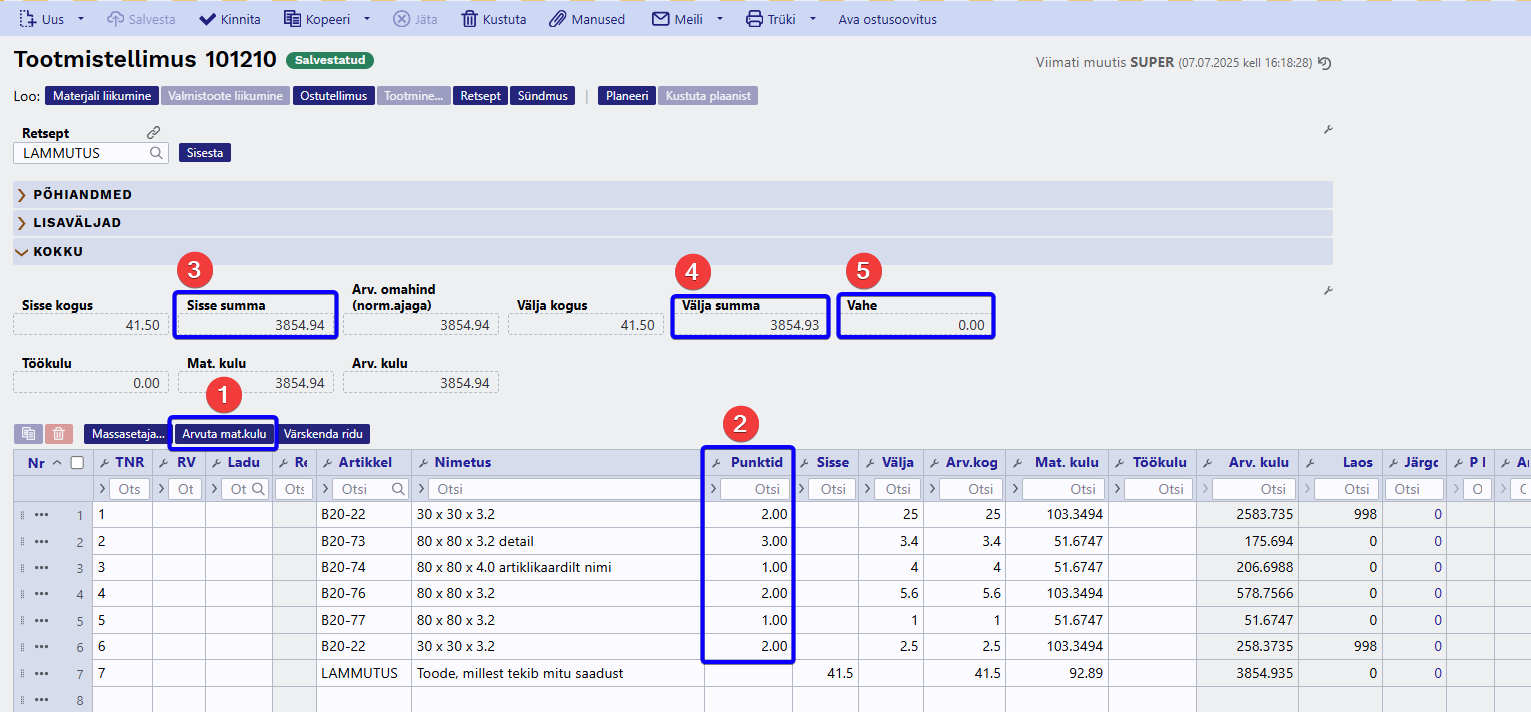
Task: Click the wrench icon in Punktid column header
Action: [x=716, y=463]
